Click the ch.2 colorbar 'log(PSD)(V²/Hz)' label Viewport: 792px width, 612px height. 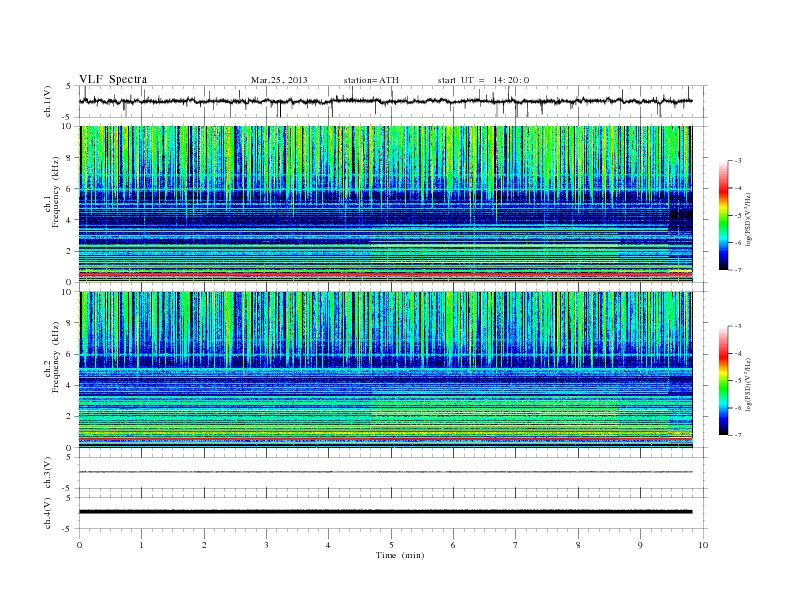(x=749, y=384)
